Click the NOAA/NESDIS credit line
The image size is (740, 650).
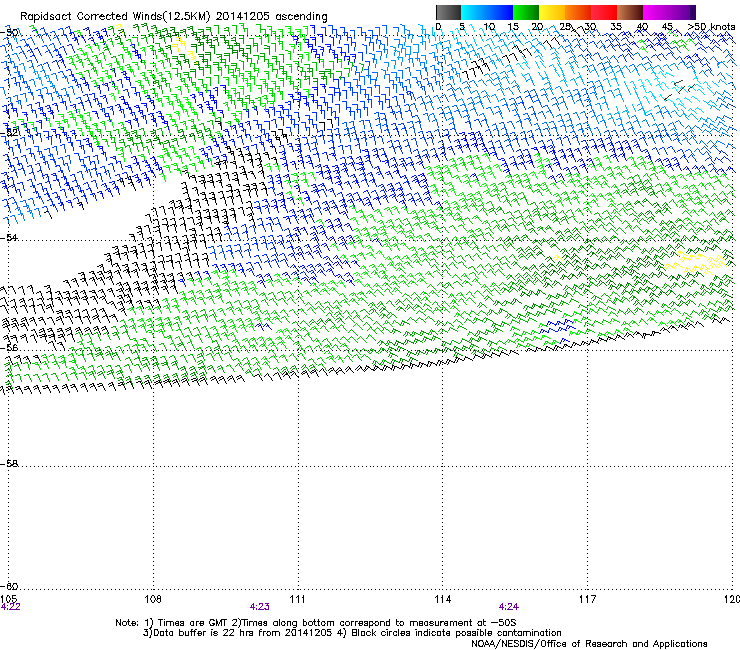click(589, 644)
